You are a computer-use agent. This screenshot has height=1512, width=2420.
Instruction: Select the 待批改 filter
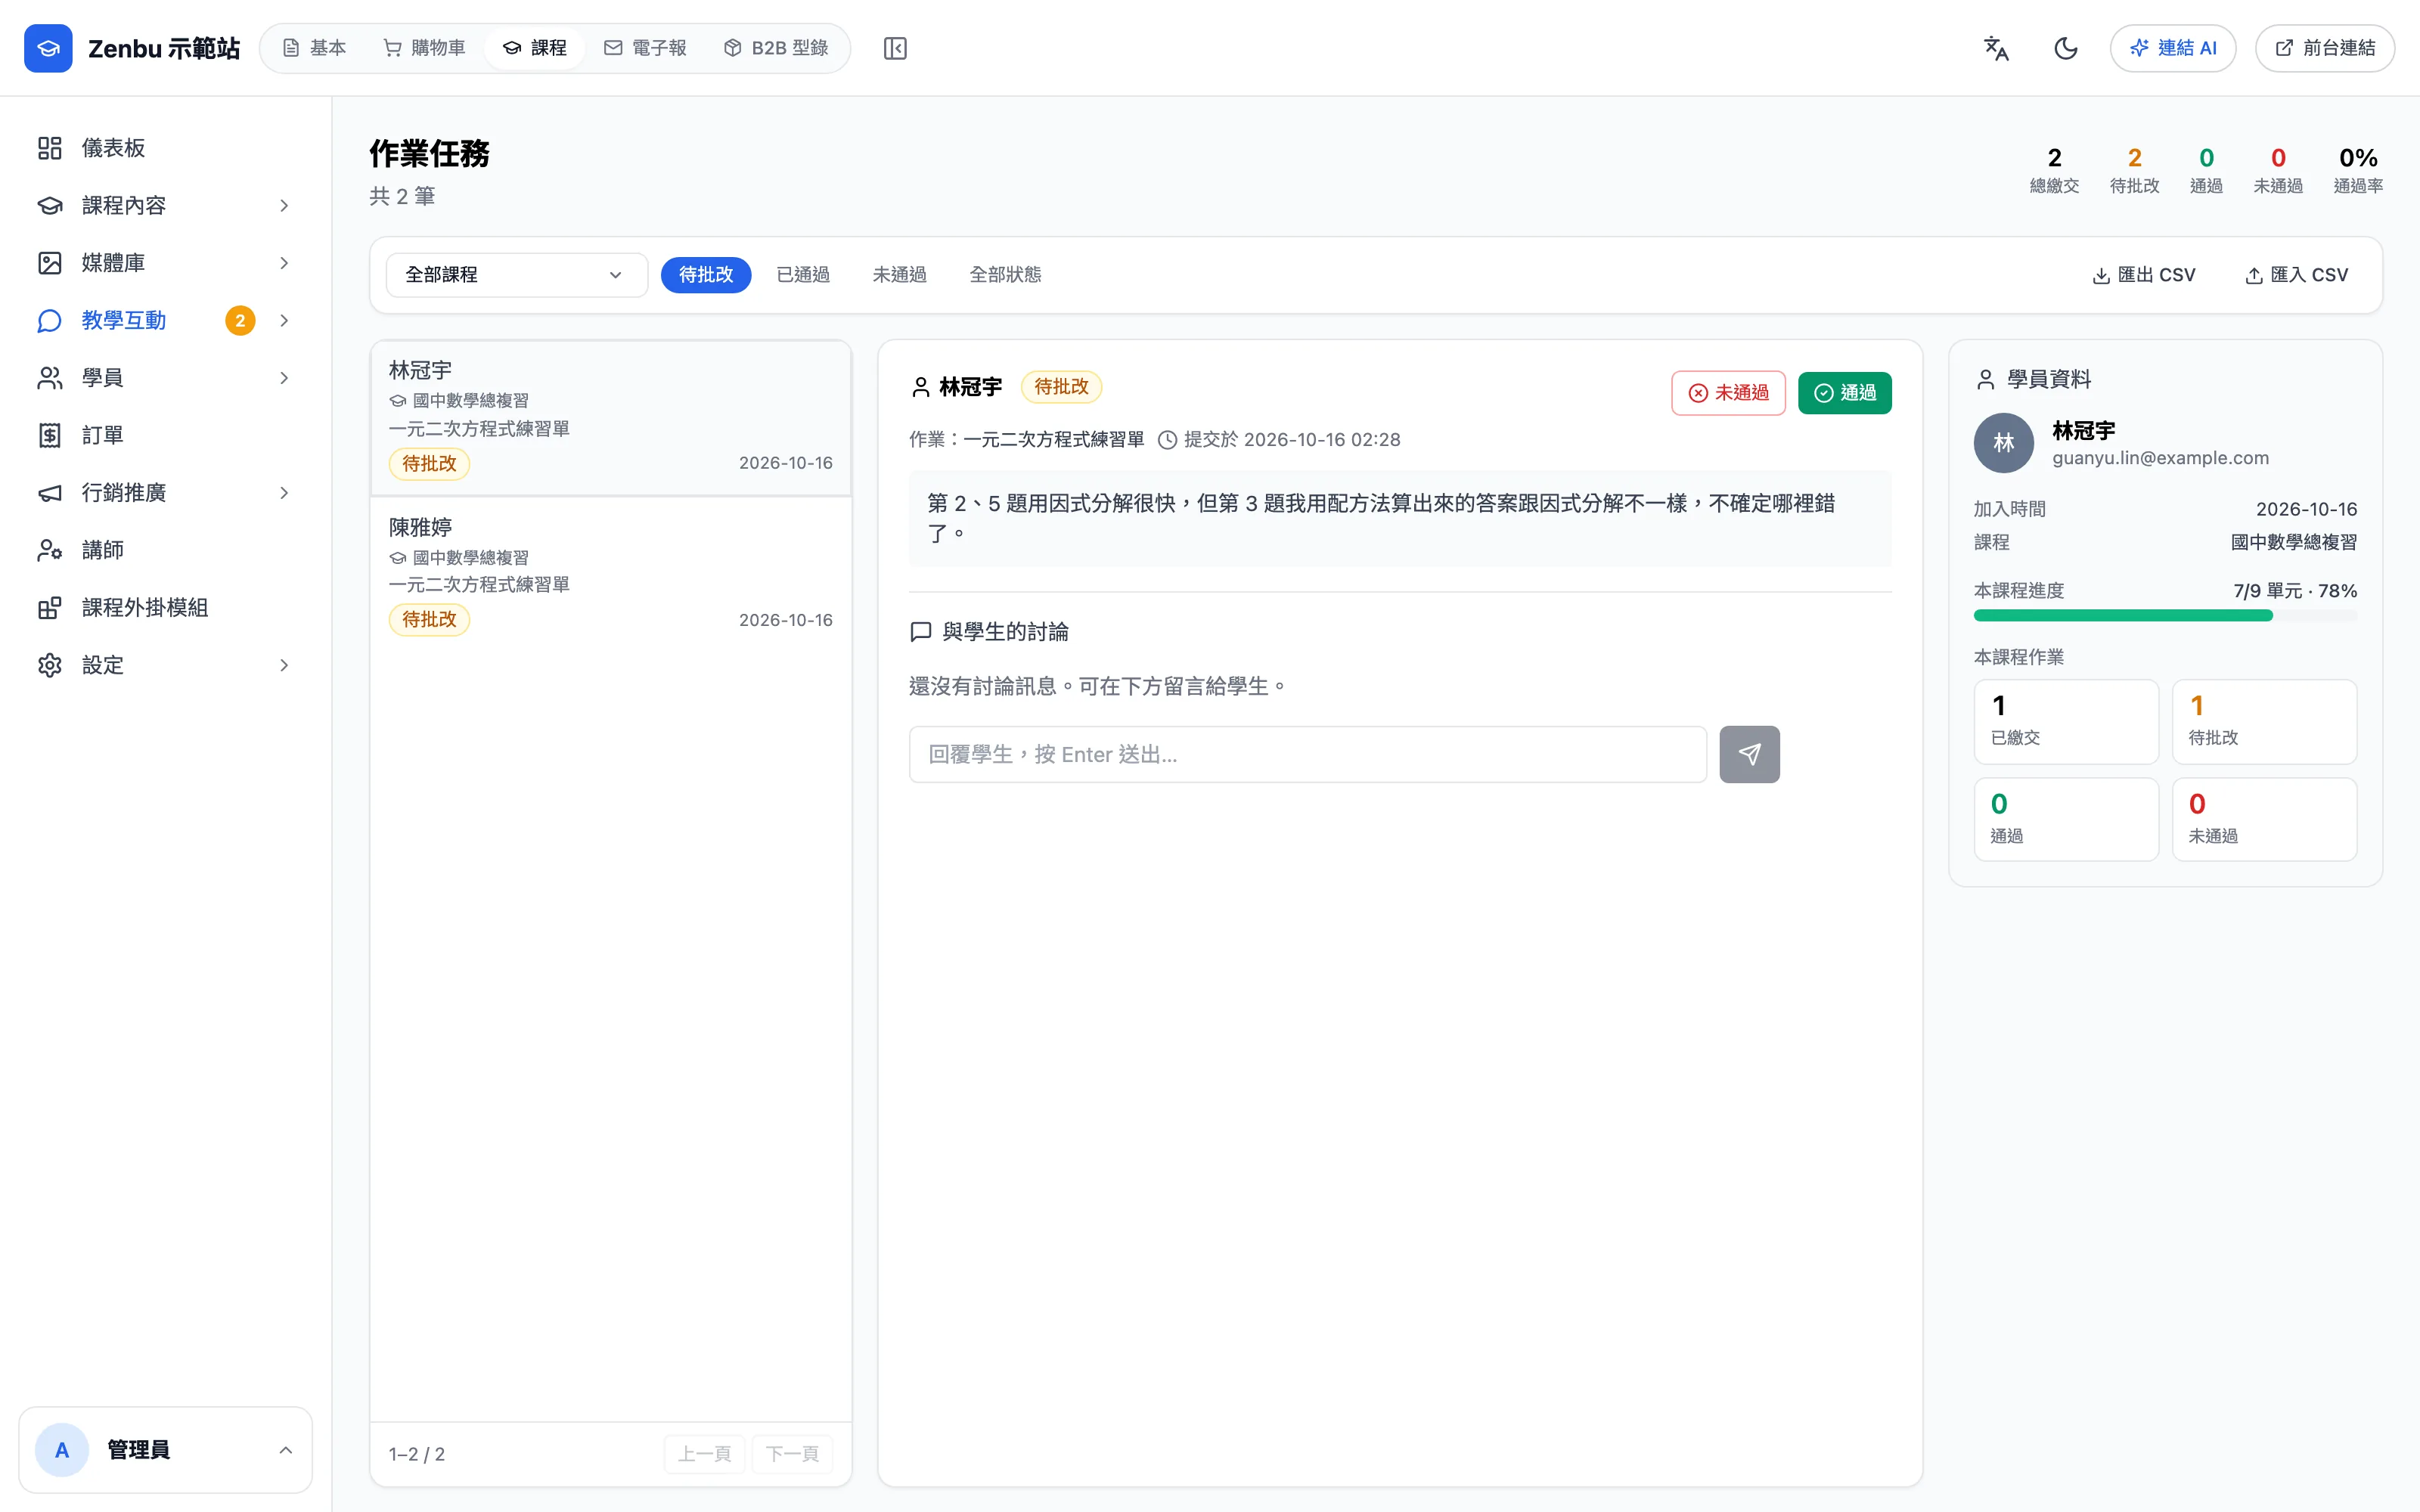pos(706,275)
